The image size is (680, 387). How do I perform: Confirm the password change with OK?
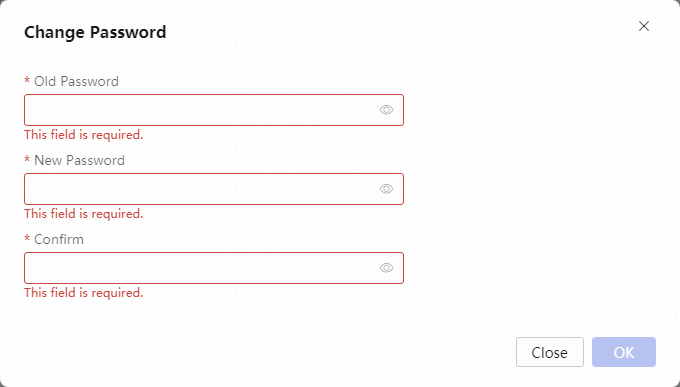(624, 352)
